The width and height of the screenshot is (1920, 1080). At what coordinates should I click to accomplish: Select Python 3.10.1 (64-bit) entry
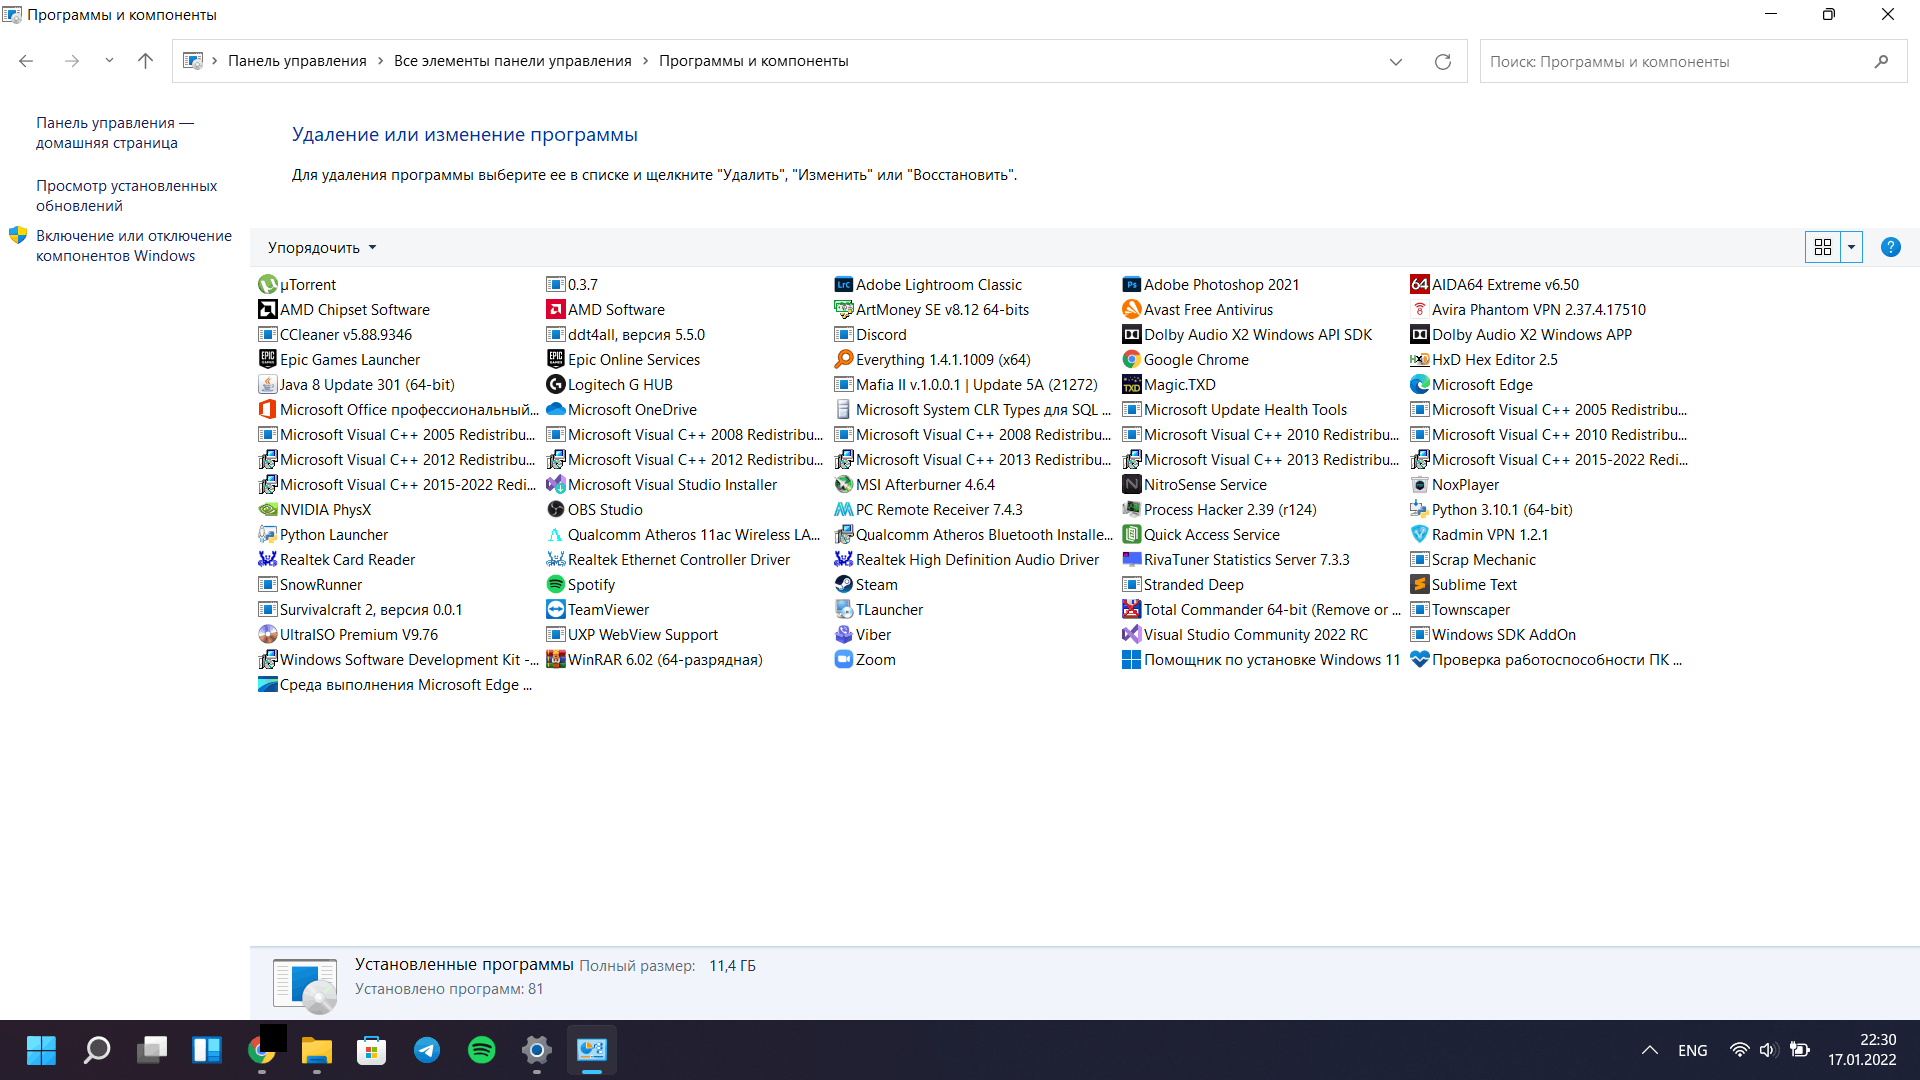tap(1491, 510)
